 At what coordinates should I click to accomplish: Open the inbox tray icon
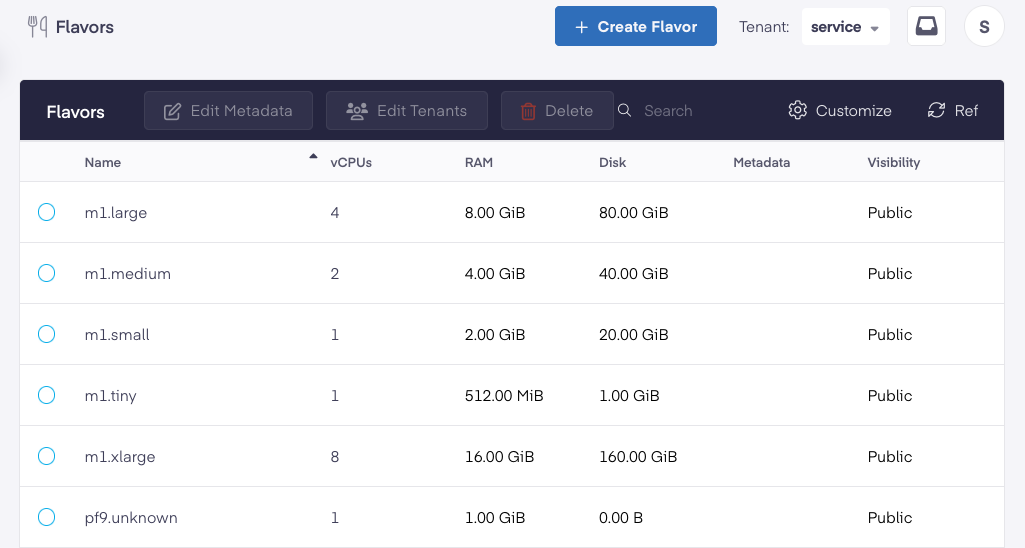click(x=926, y=27)
